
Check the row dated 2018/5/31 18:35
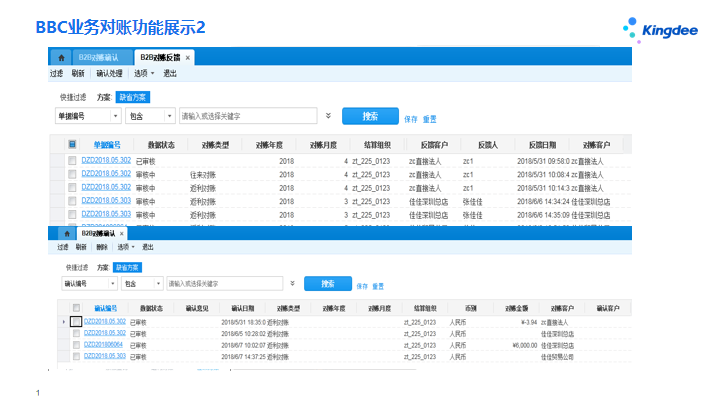(76, 321)
